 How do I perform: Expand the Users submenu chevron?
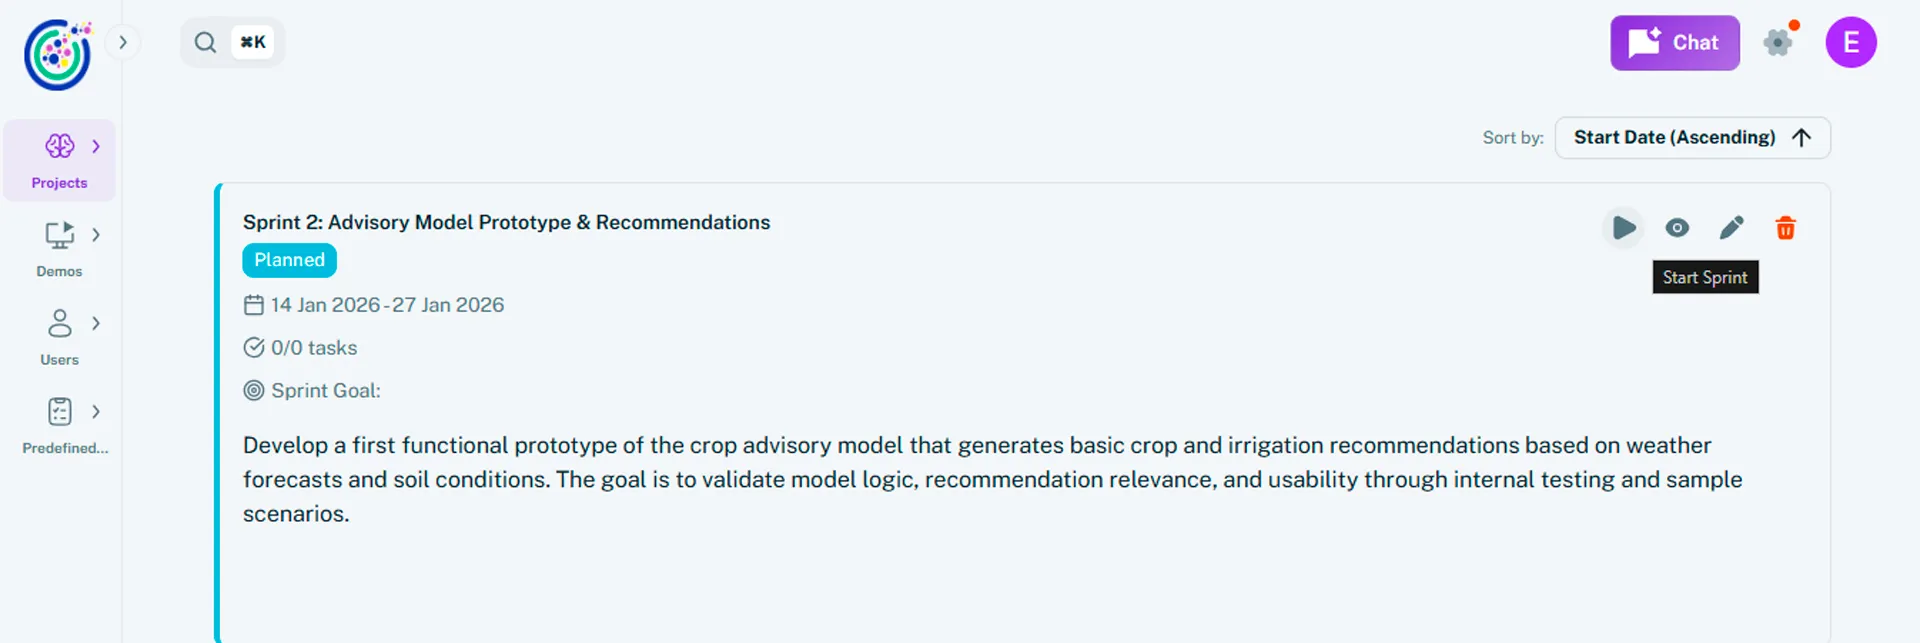[96, 323]
